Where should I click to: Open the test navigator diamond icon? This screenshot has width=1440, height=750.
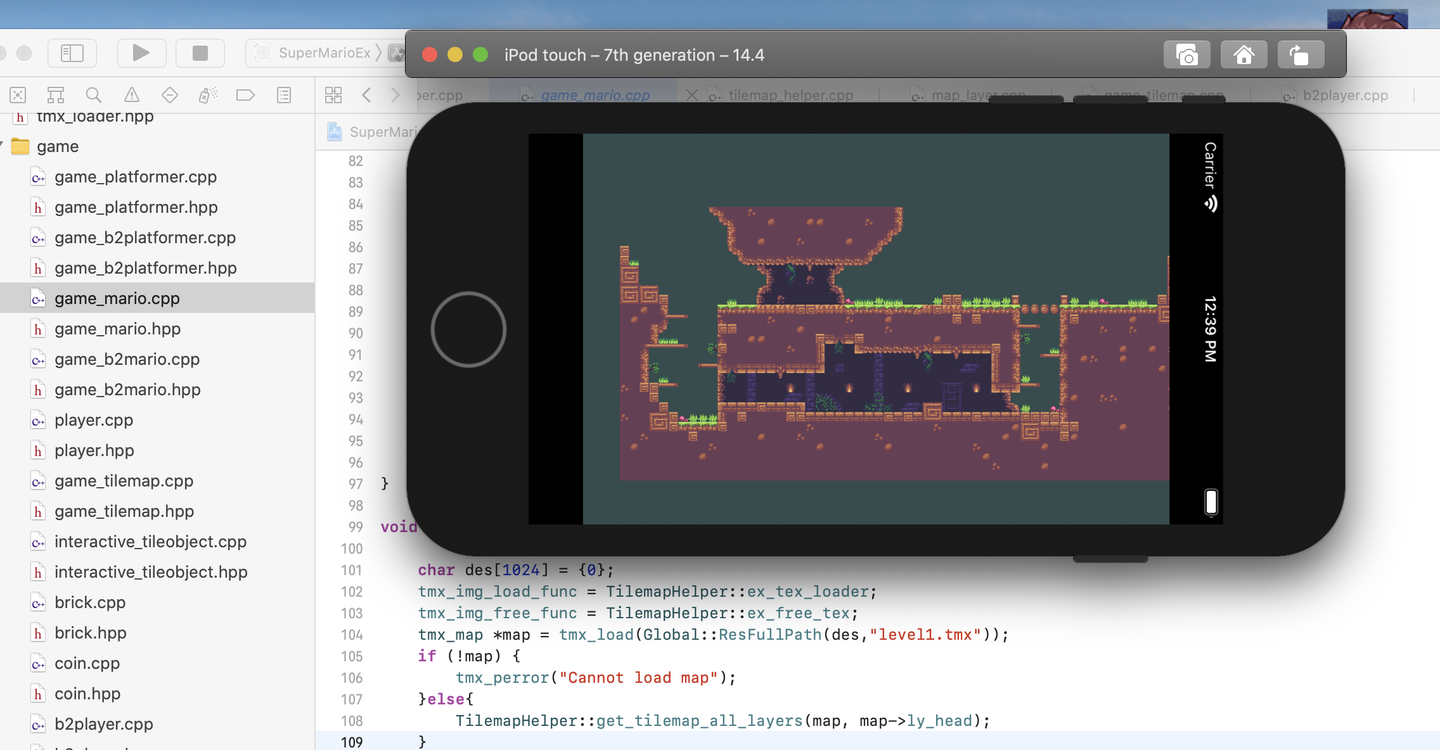pos(169,95)
